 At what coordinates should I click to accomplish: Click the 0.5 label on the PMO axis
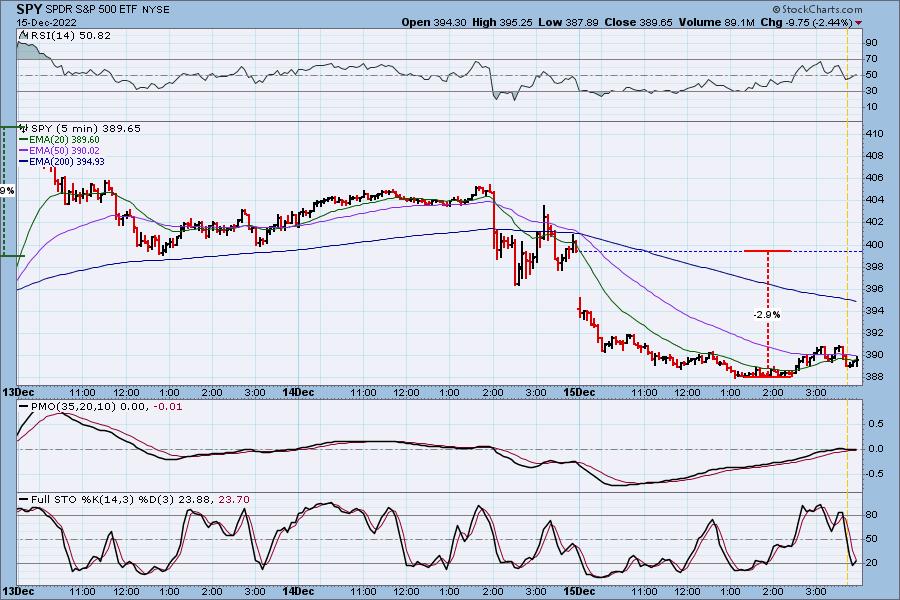(876, 424)
